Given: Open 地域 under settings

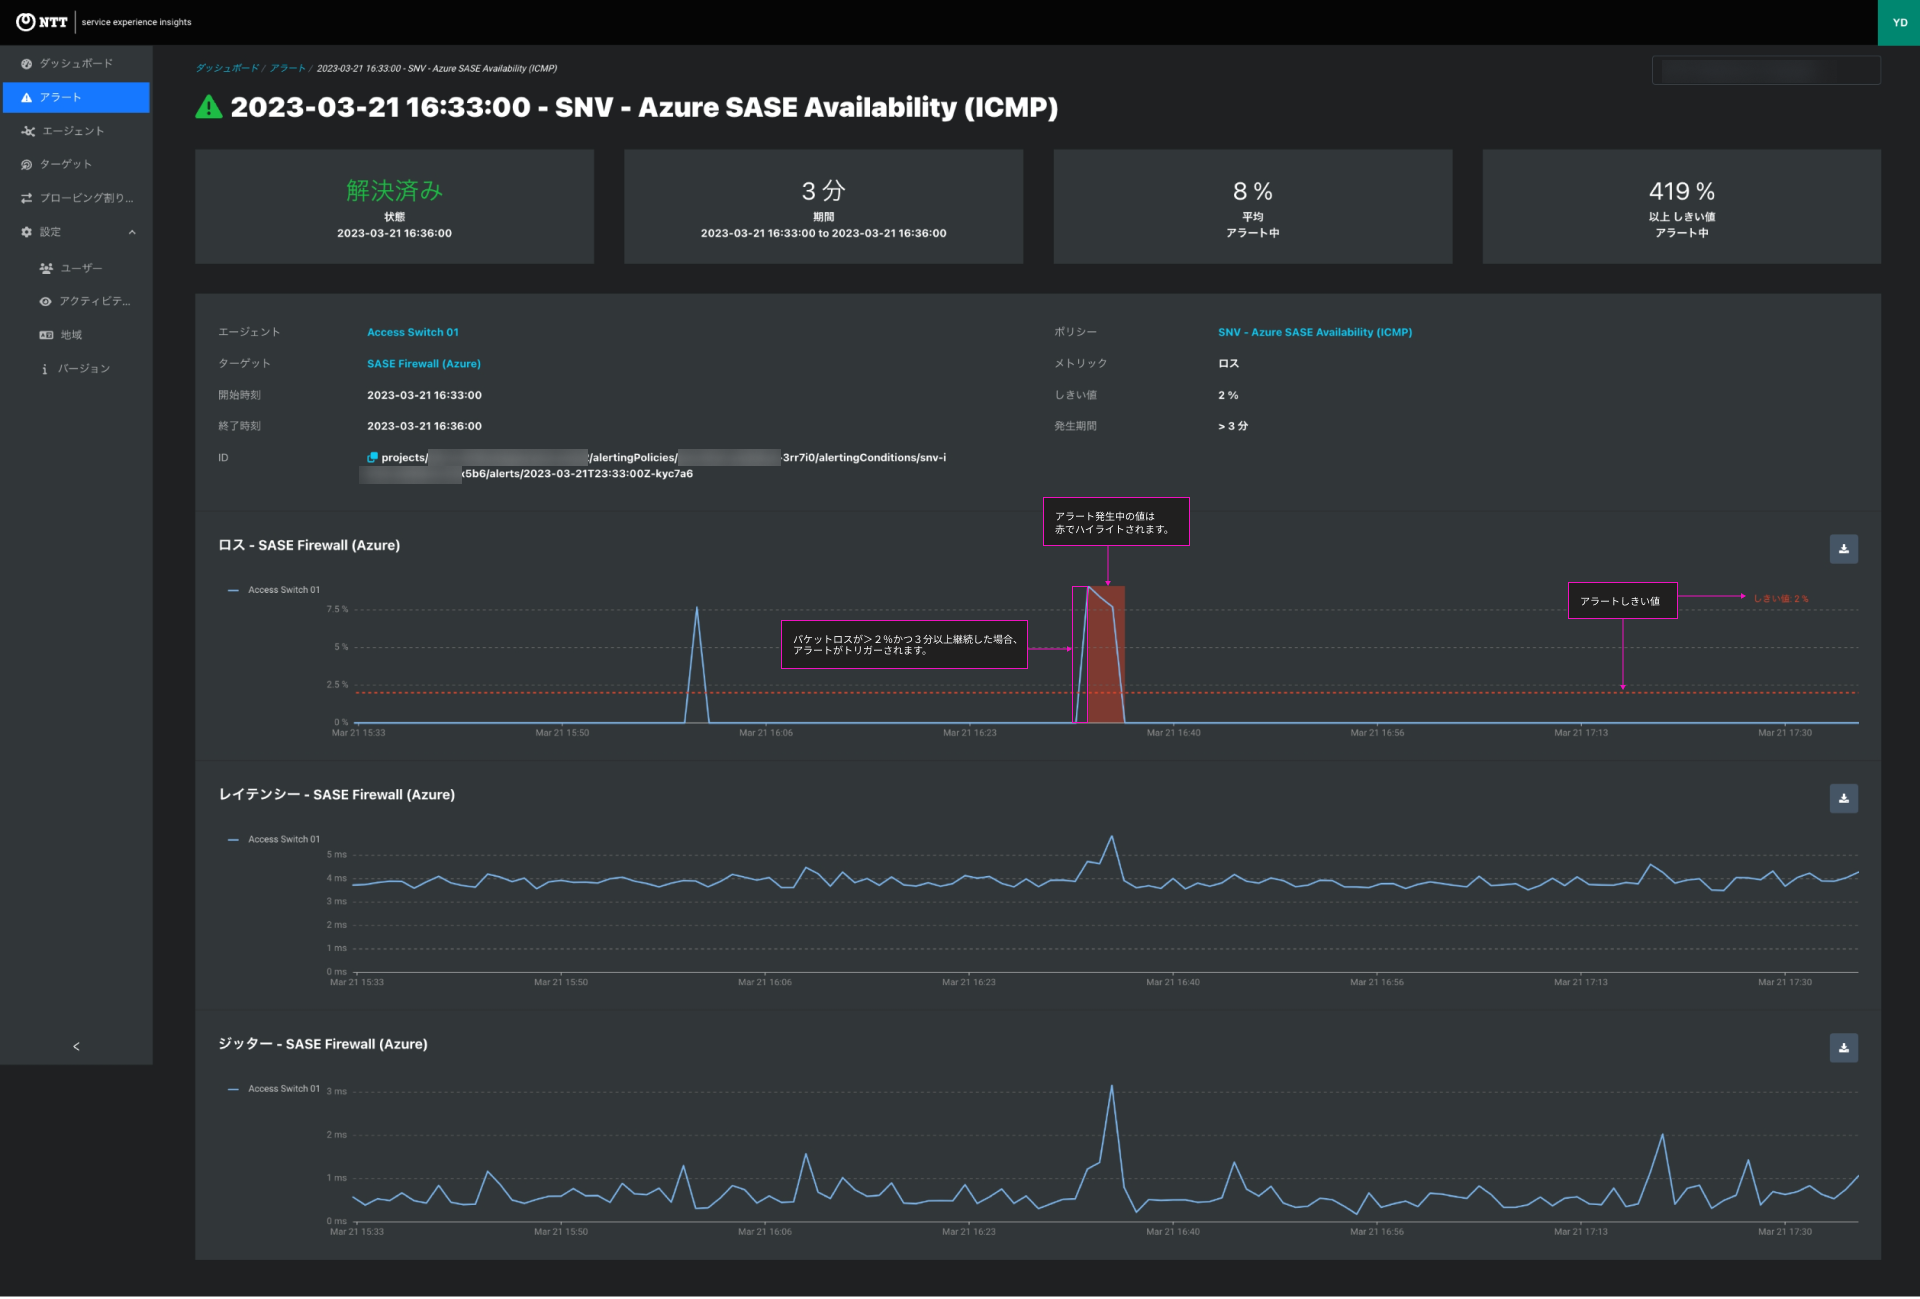Looking at the screenshot, I should tap(72, 335).
